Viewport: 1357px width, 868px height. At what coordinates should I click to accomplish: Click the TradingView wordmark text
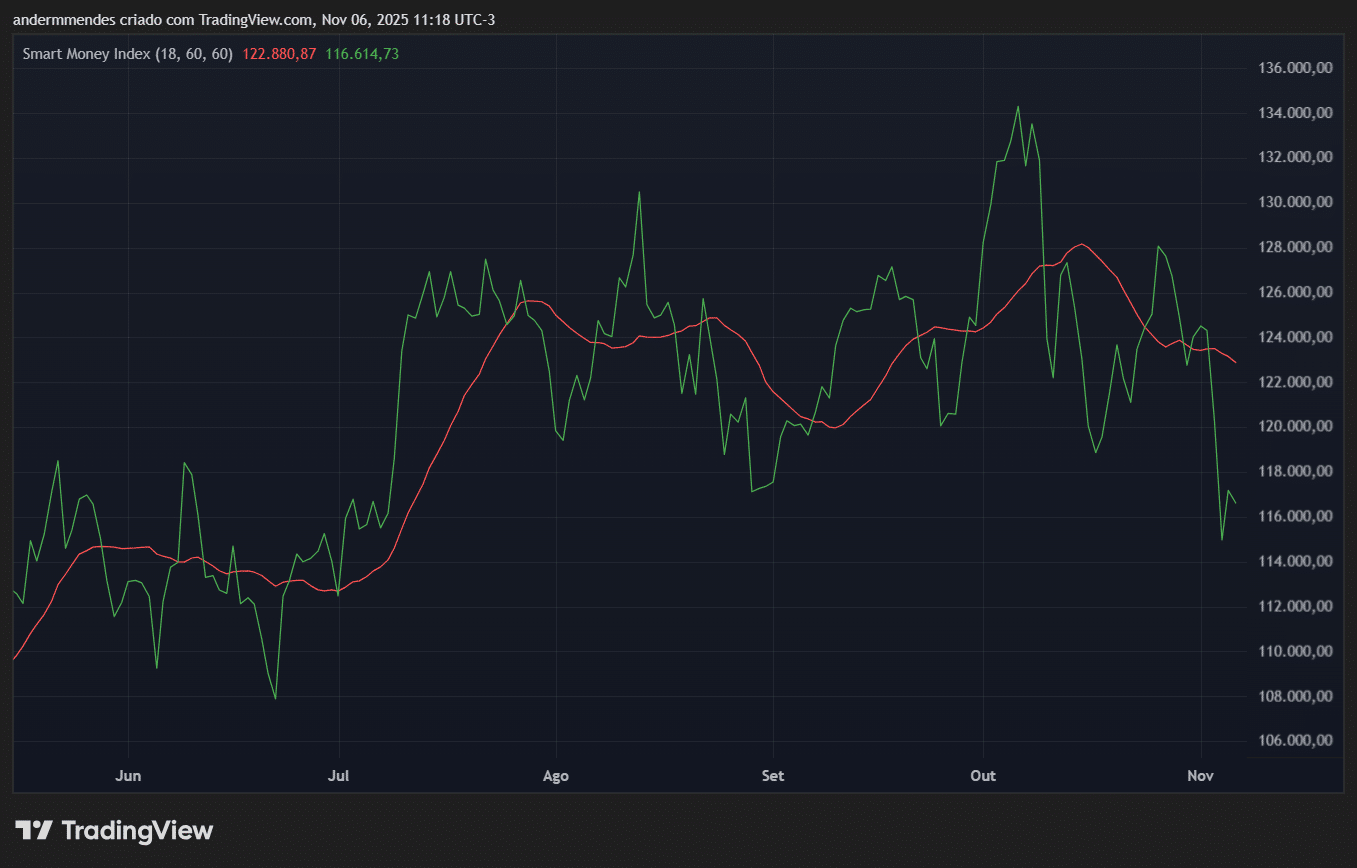[x=137, y=830]
